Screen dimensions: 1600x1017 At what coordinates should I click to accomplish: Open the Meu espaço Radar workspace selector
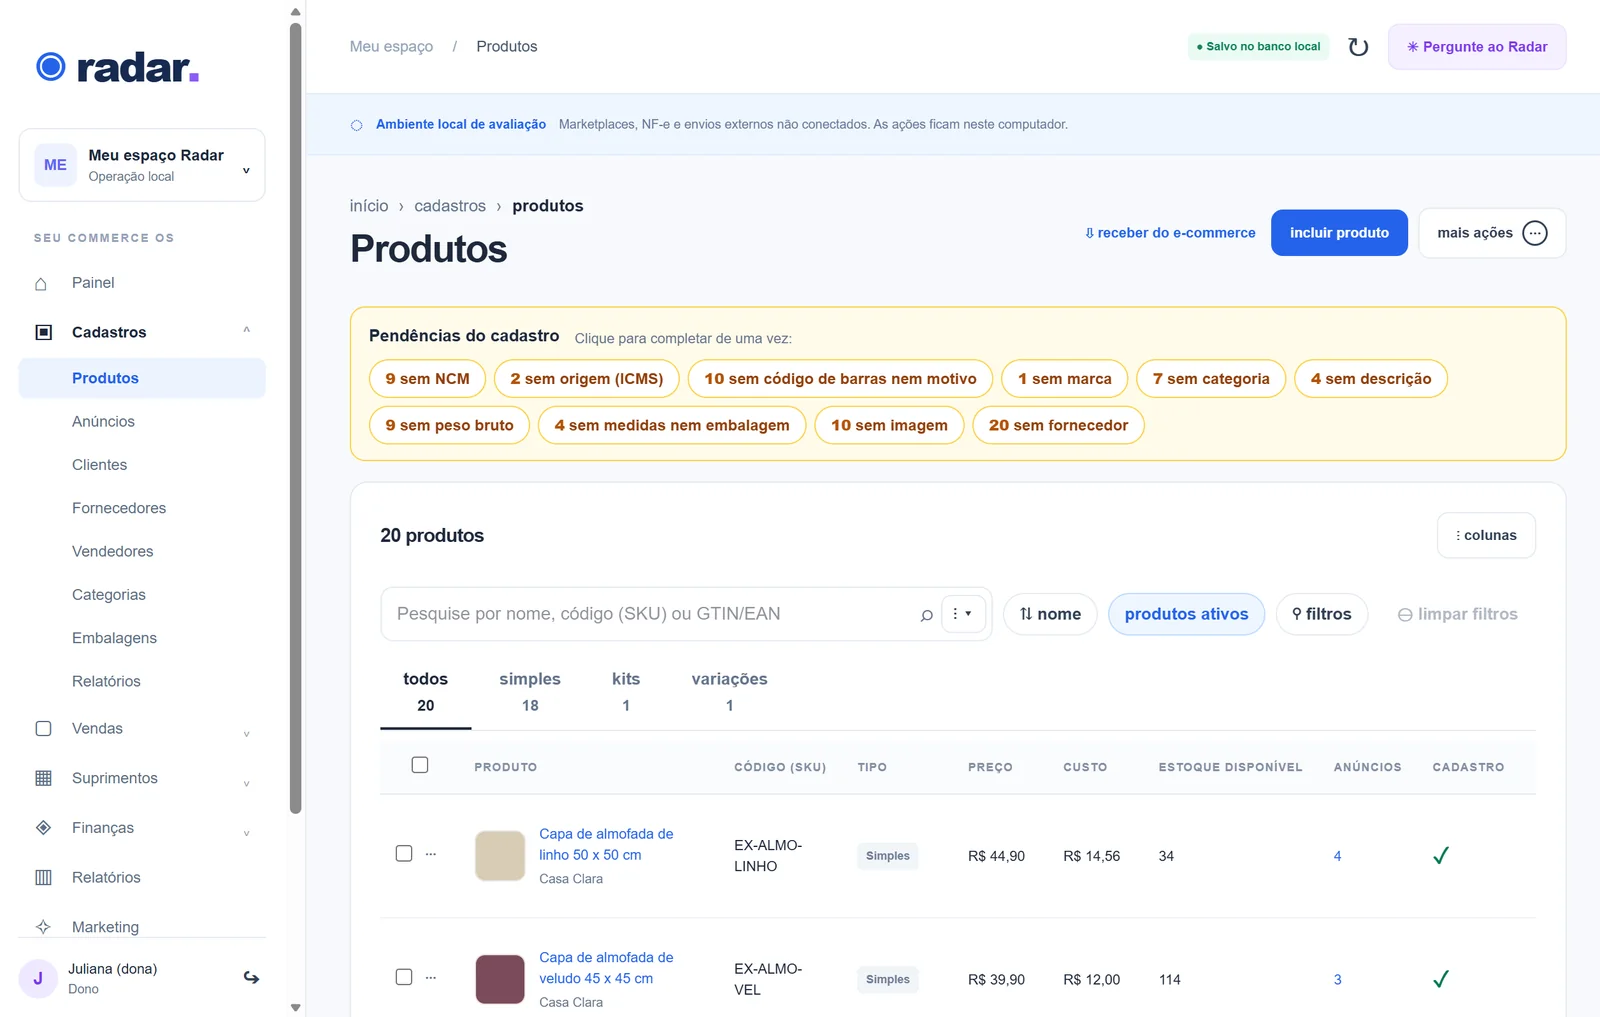point(142,165)
